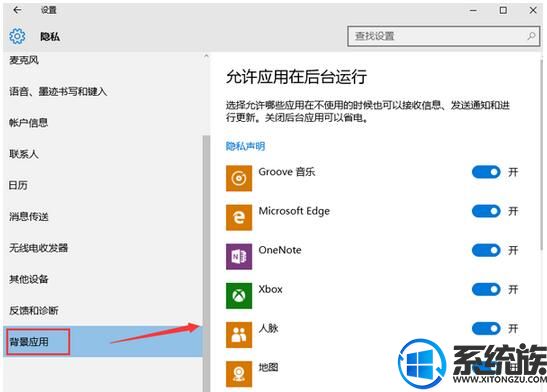Disable Microsoft Edge background toggle
547x392 pixels.
[486, 211]
